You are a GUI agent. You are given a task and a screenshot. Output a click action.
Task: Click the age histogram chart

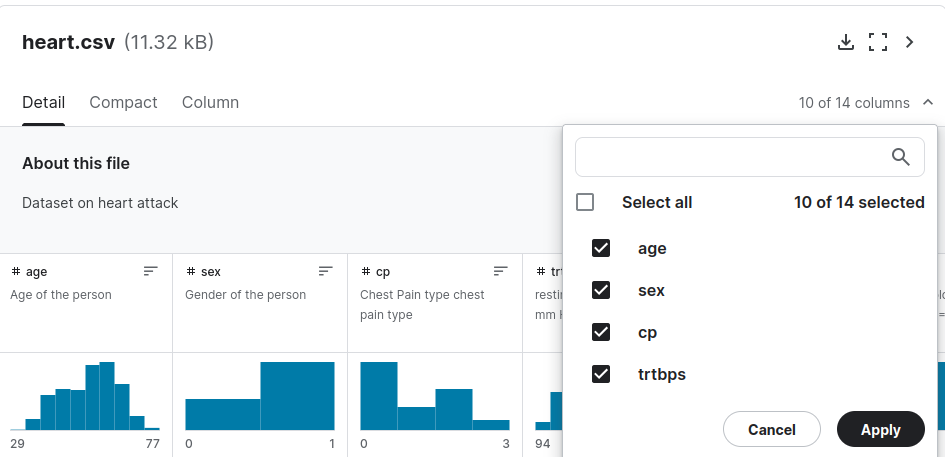tap(85, 396)
